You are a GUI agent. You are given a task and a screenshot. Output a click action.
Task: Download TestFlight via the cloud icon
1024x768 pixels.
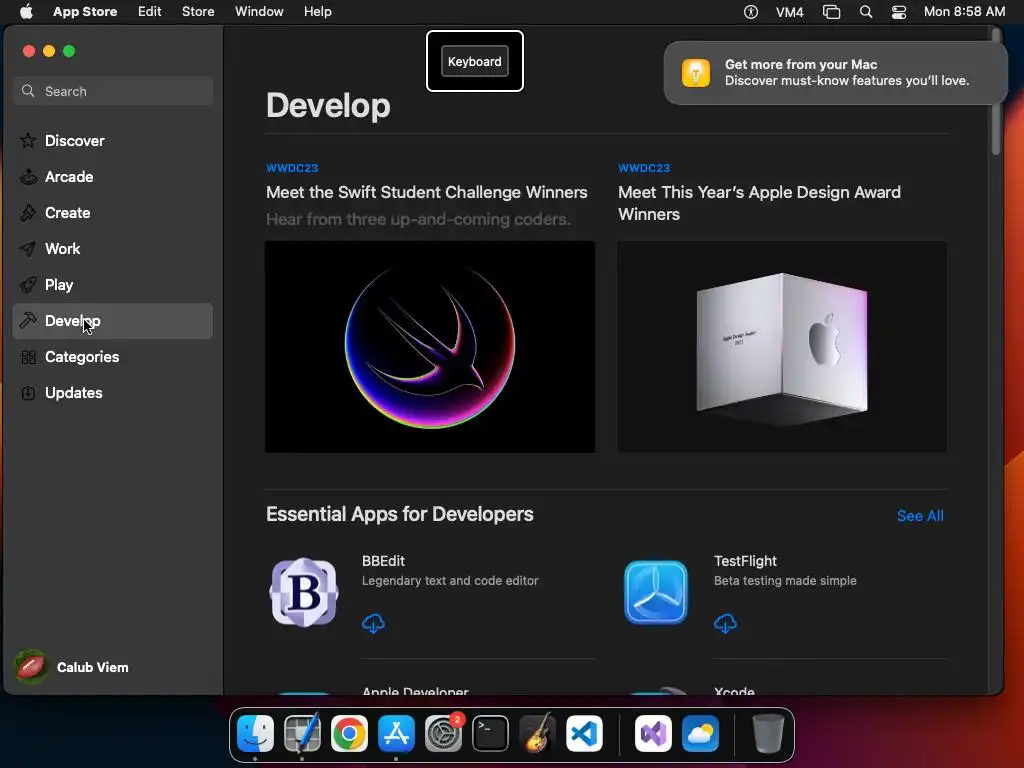tap(726, 623)
